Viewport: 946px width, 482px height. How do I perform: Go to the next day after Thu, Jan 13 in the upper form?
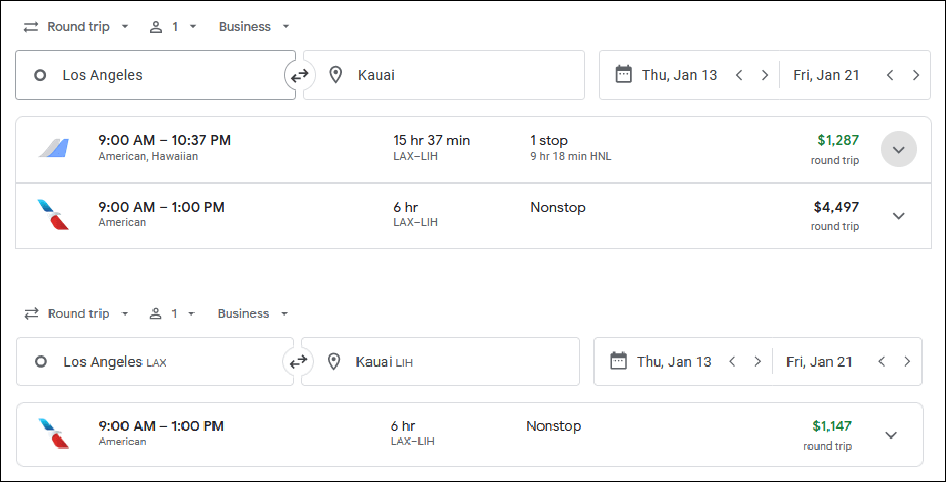coord(765,75)
